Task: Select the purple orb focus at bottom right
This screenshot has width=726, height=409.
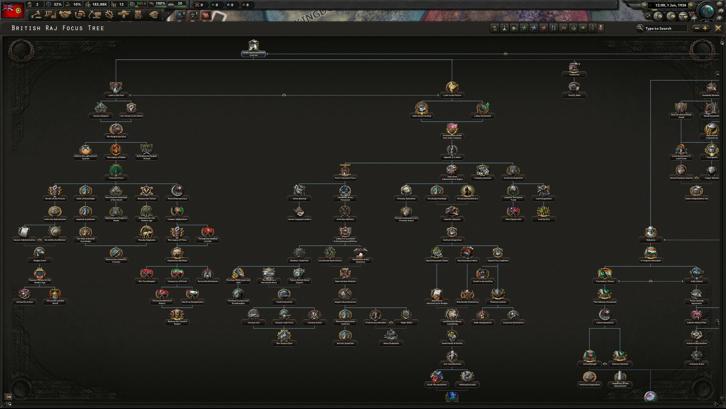Action: click(650, 396)
